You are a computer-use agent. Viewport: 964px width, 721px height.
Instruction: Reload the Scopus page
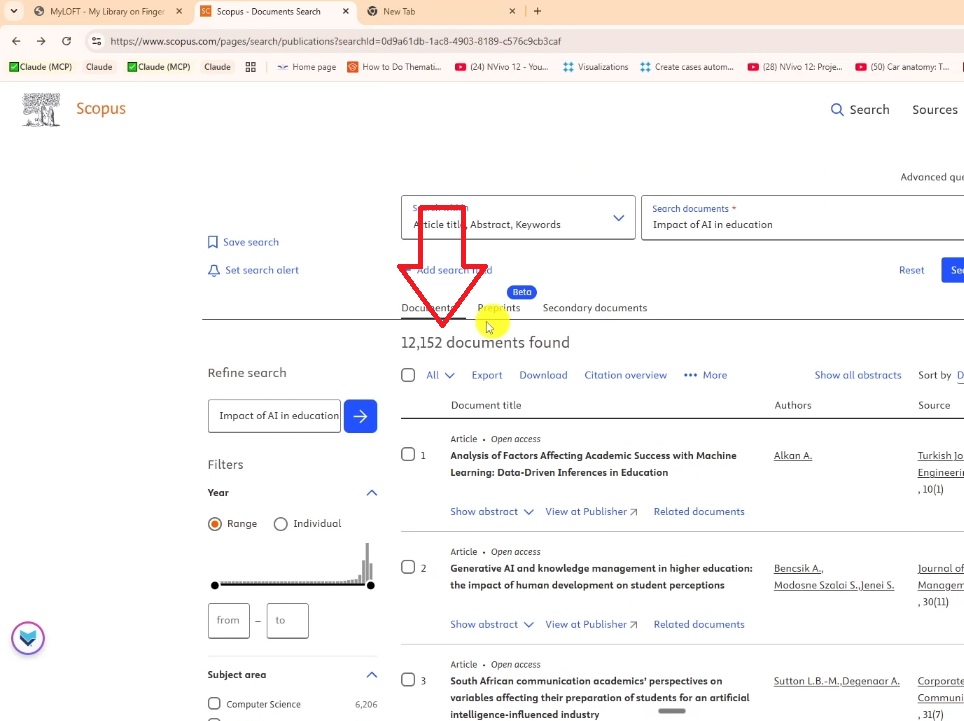tap(66, 41)
